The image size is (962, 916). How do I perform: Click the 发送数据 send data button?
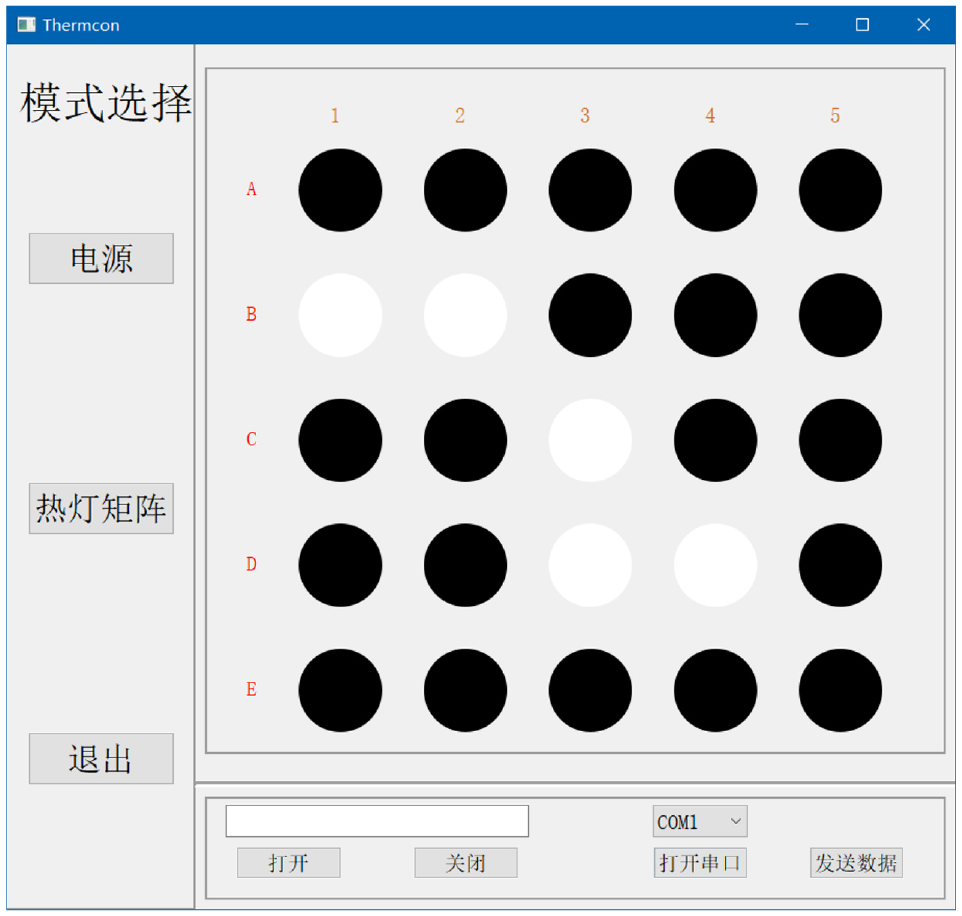coord(856,863)
